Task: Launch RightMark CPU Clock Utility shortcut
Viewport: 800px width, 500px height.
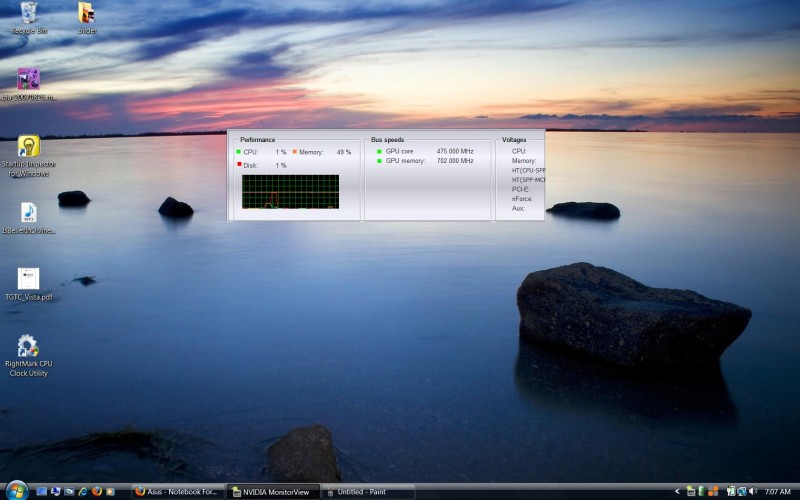Action: click(x=28, y=347)
